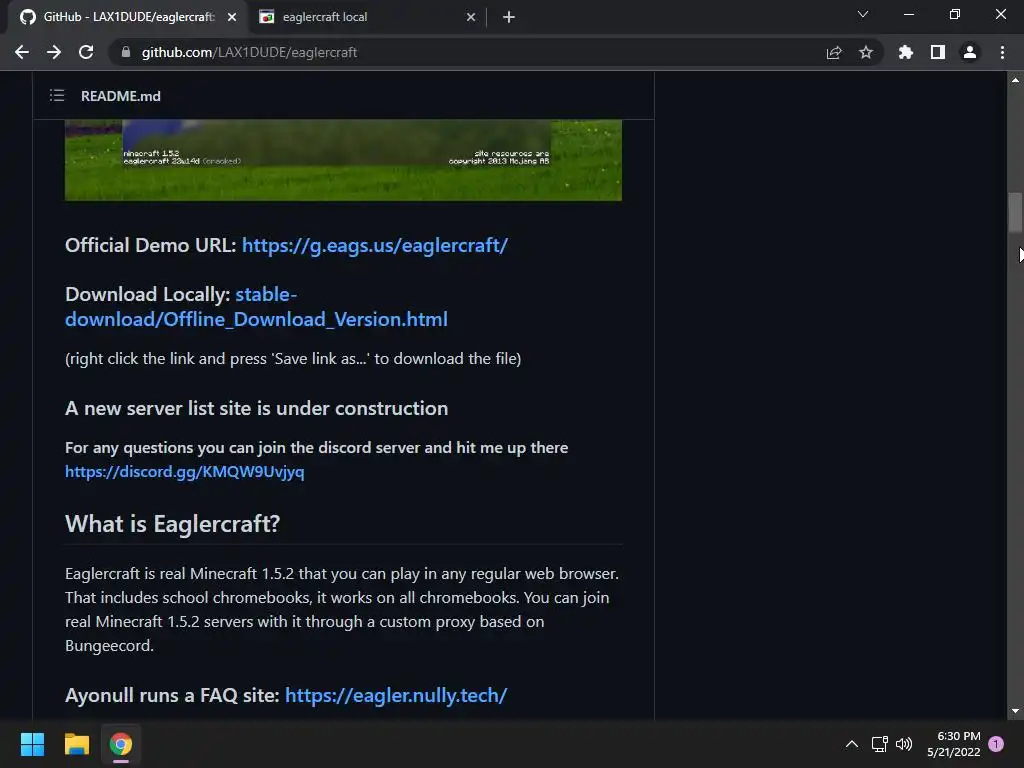
Task: Toggle the Chrome side panel
Action: click(938, 52)
